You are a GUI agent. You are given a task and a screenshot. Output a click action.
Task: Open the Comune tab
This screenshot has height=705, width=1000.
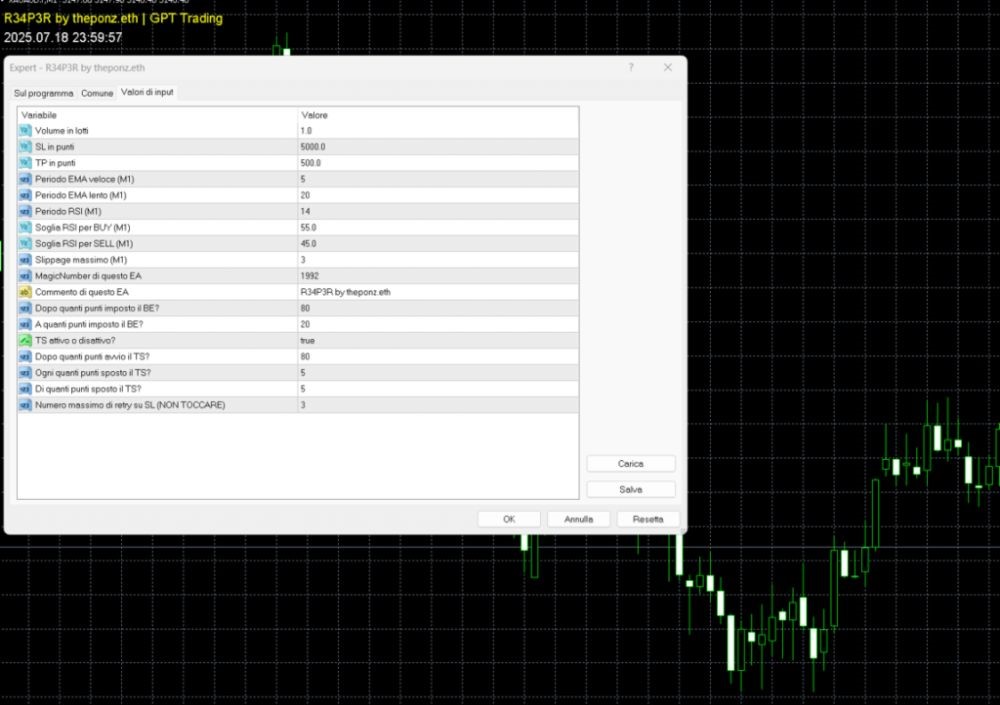click(97, 93)
